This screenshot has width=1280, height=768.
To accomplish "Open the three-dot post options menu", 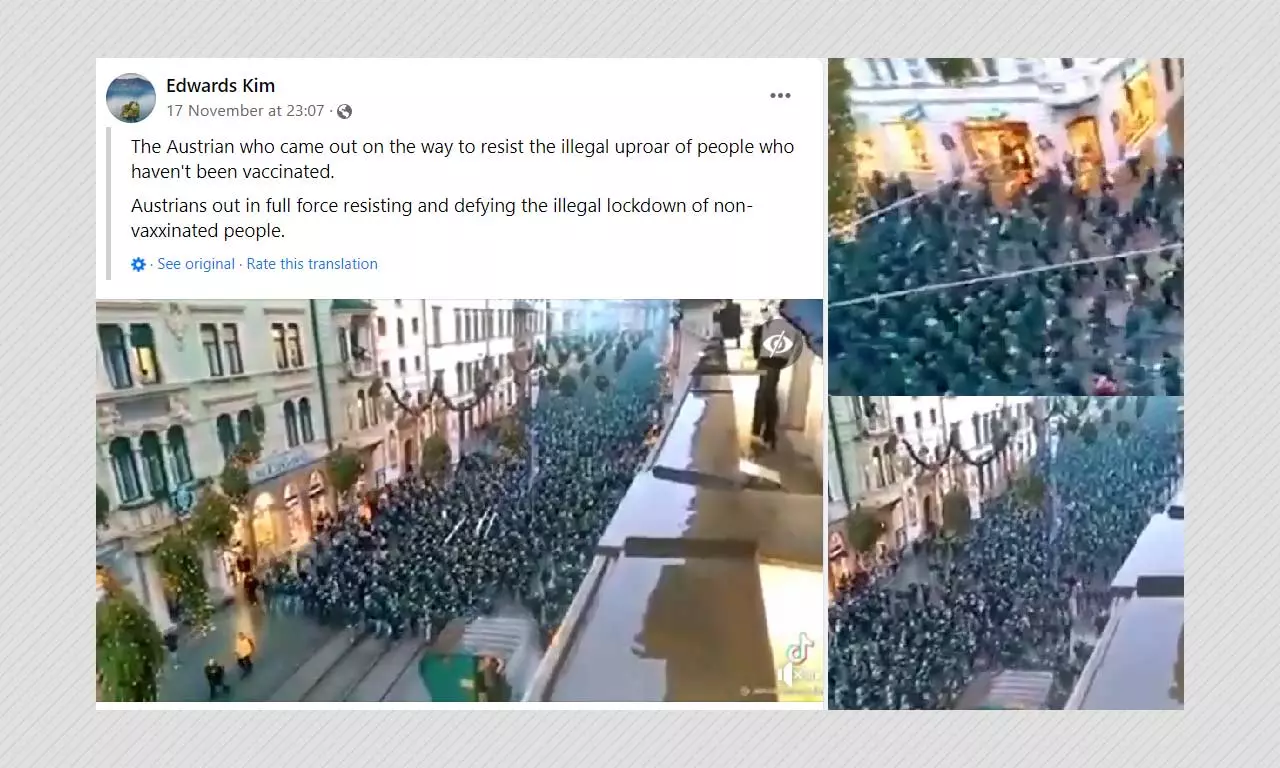I will (x=780, y=96).
